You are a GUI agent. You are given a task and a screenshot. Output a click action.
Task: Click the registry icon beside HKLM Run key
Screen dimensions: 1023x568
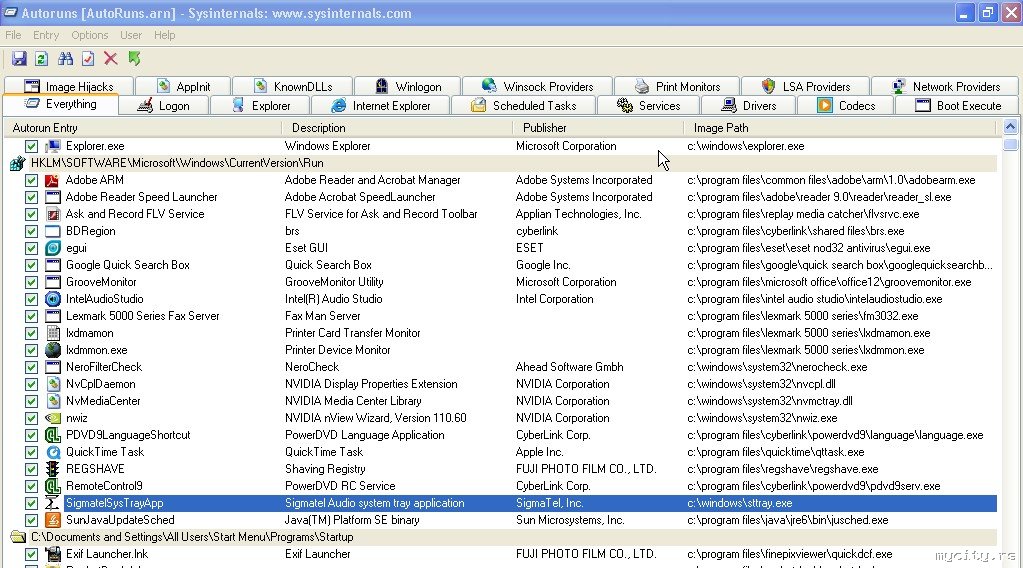[18, 163]
